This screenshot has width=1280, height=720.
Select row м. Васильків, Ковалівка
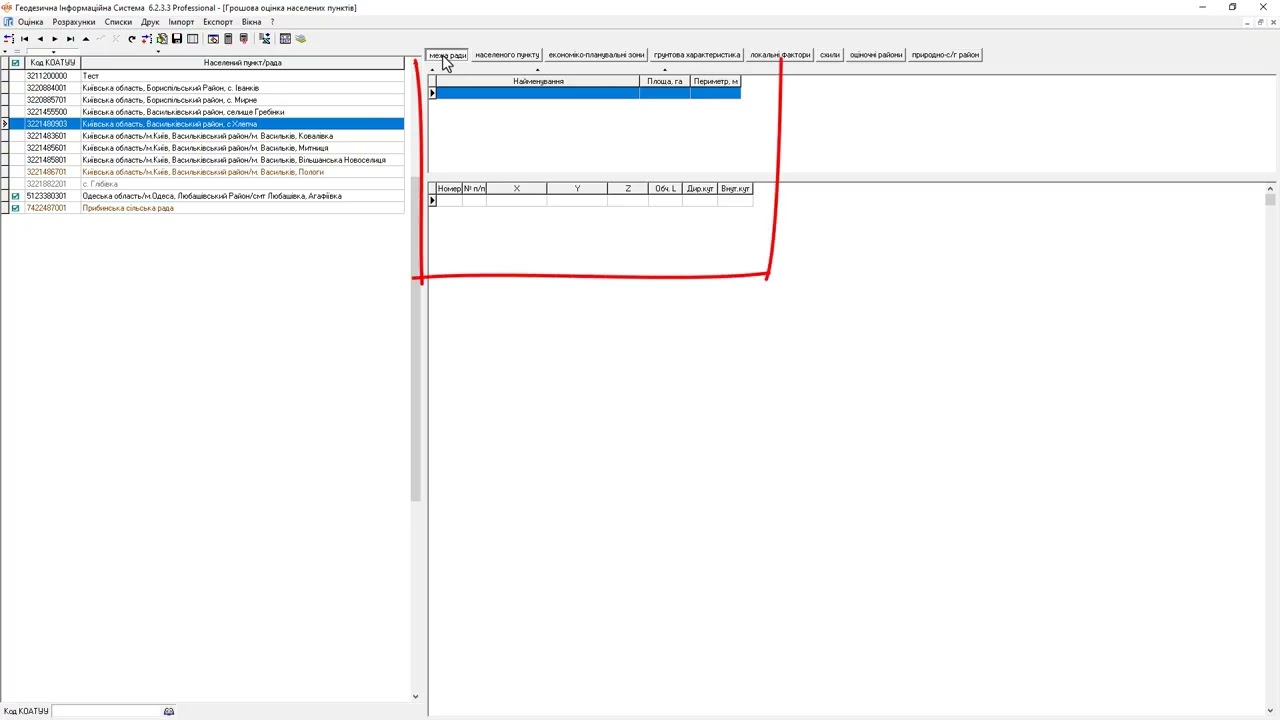242,136
